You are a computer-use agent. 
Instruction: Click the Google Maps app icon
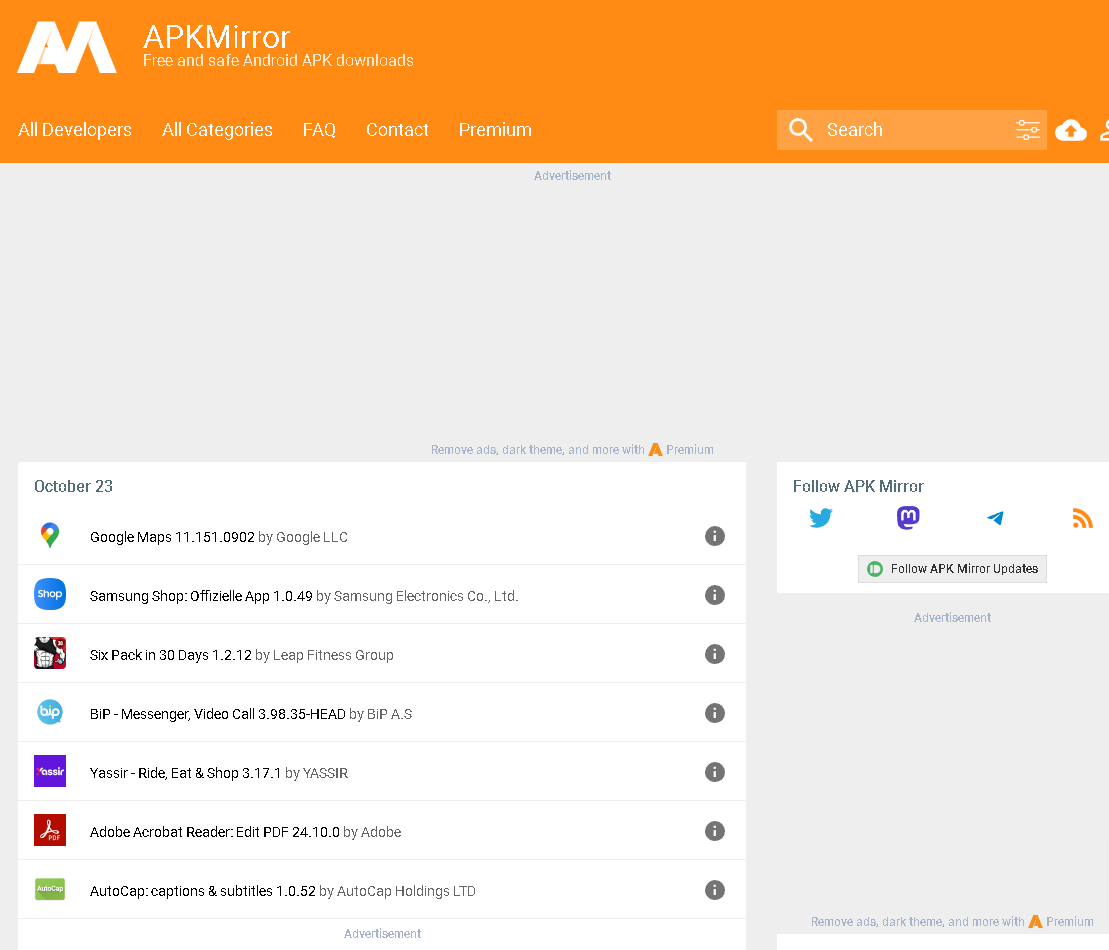pos(50,535)
